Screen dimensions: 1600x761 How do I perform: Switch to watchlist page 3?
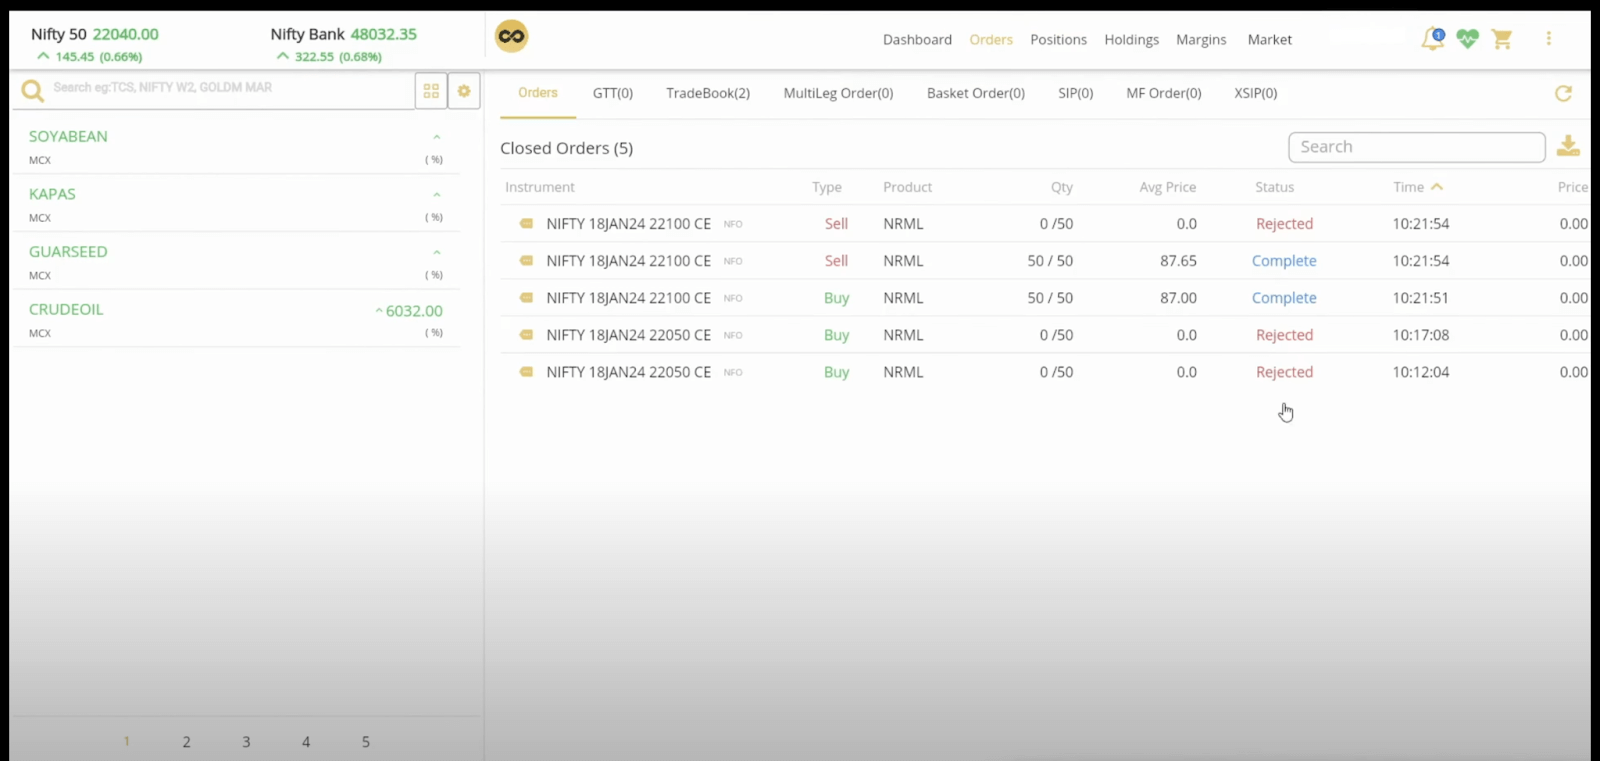click(246, 742)
